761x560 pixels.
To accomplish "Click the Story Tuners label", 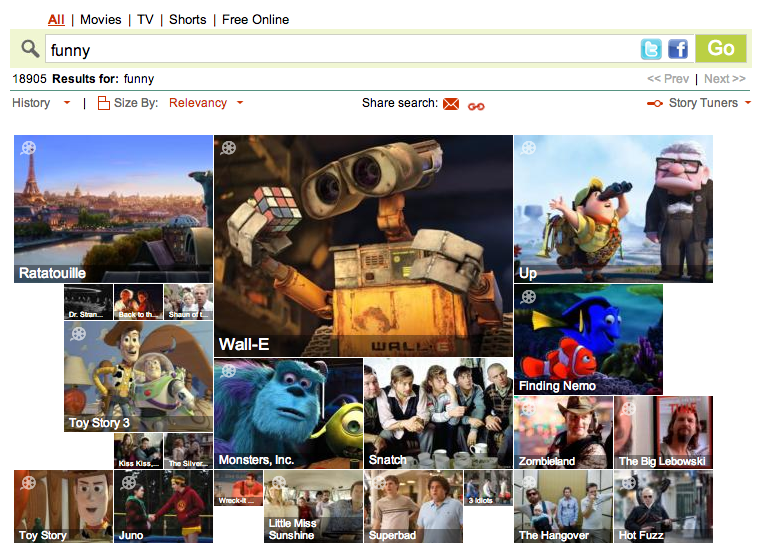I will click(x=703, y=103).
